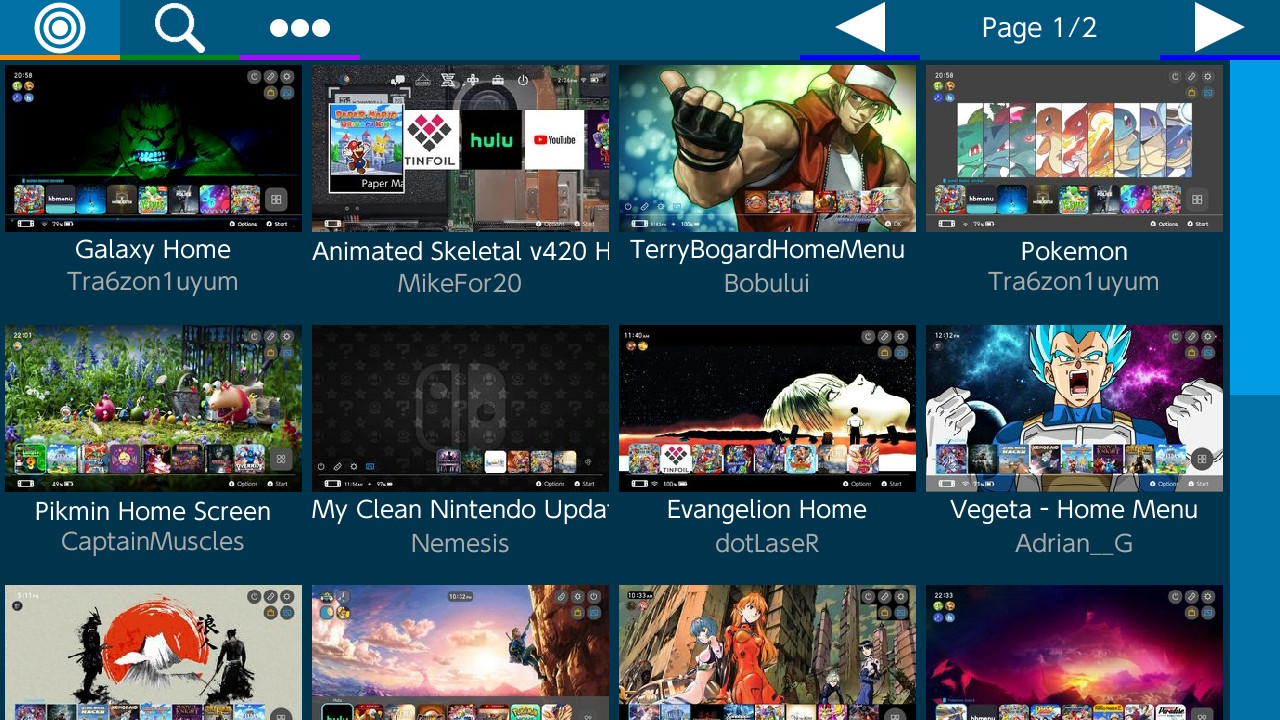Open the Pikmin Home Screen theme
The height and width of the screenshot is (720, 1280).
pos(153,407)
